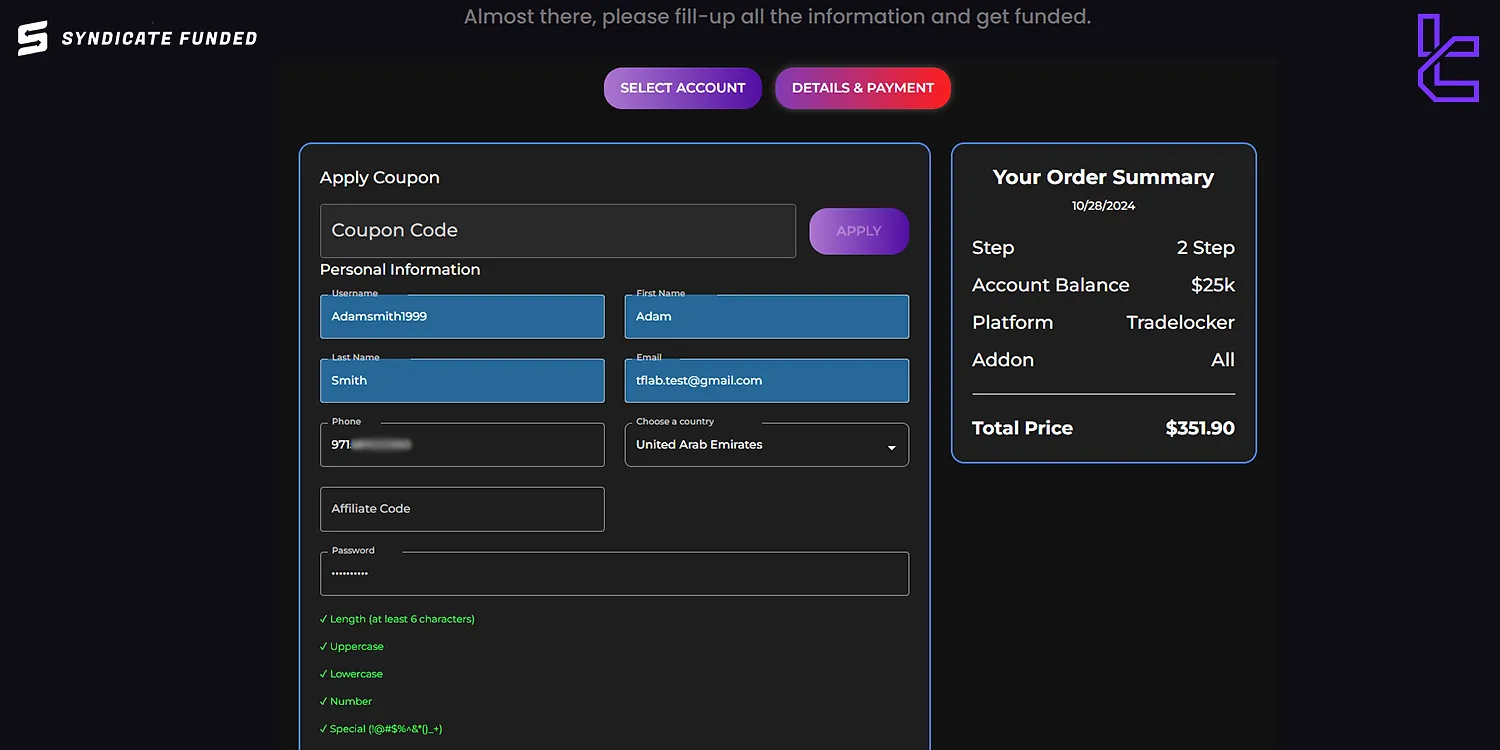
Task: Open the Details & Payment step
Action: [862, 88]
